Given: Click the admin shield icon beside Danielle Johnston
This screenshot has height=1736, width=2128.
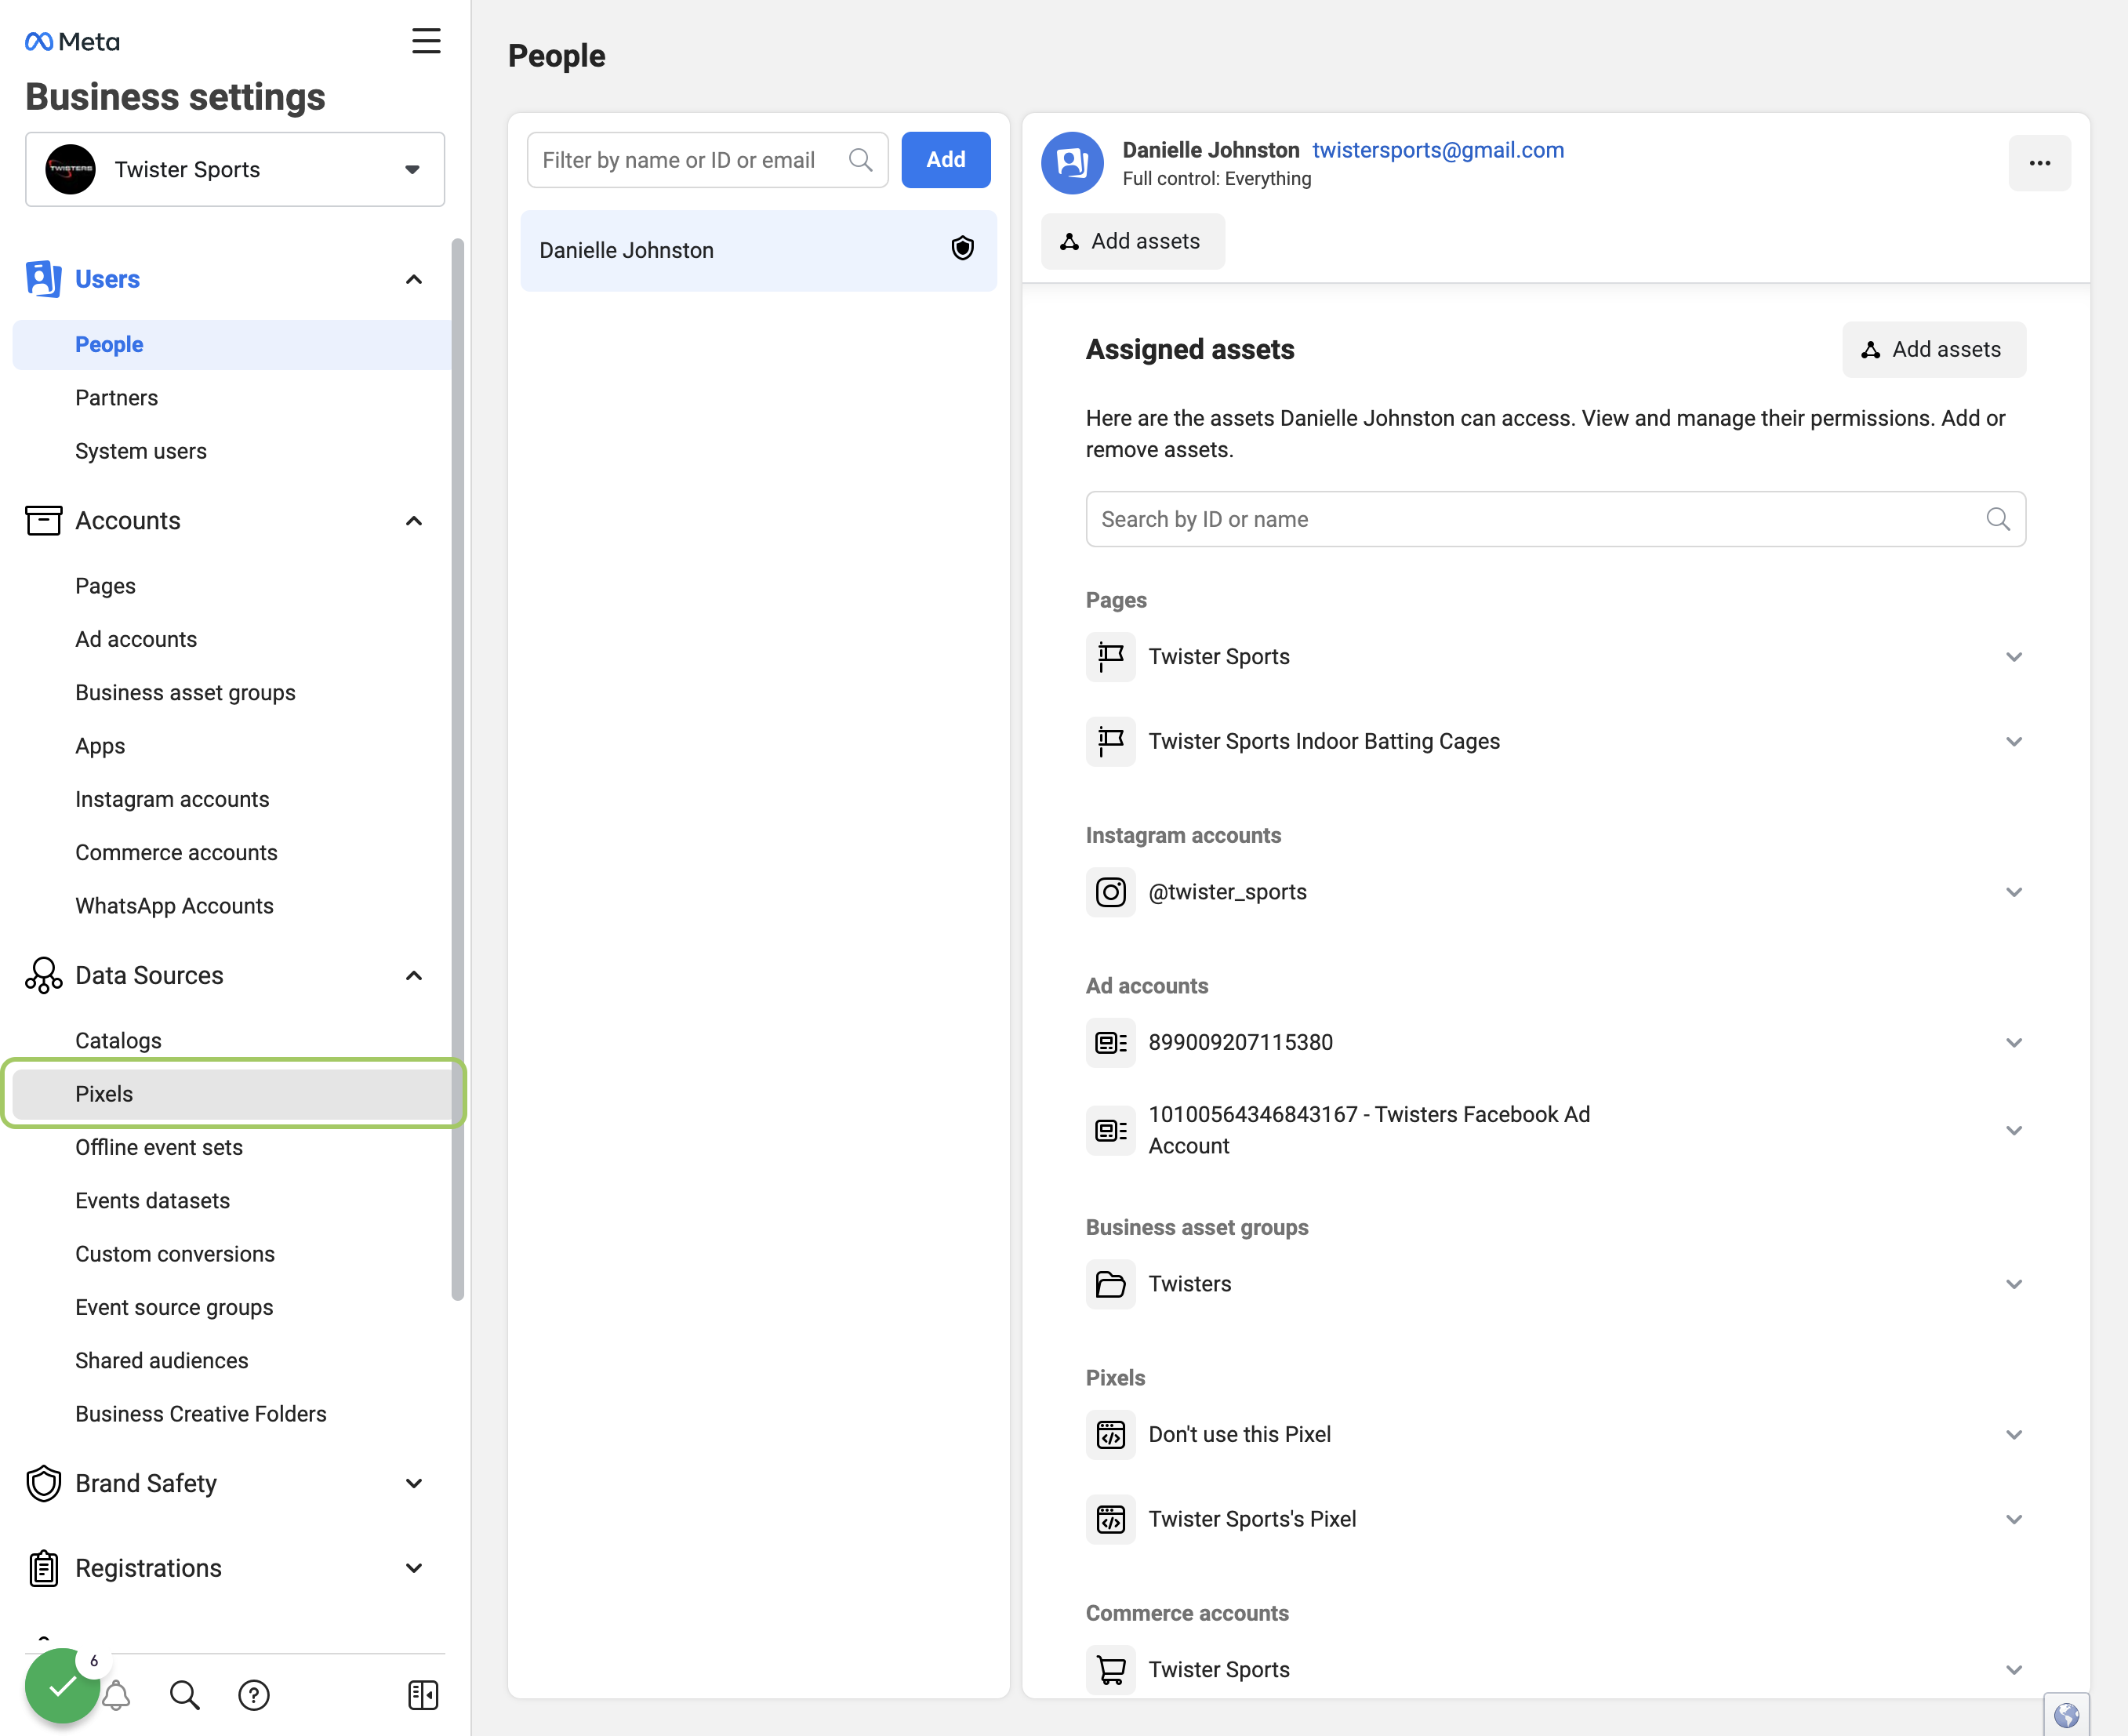Looking at the screenshot, I should (x=962, y=249).
